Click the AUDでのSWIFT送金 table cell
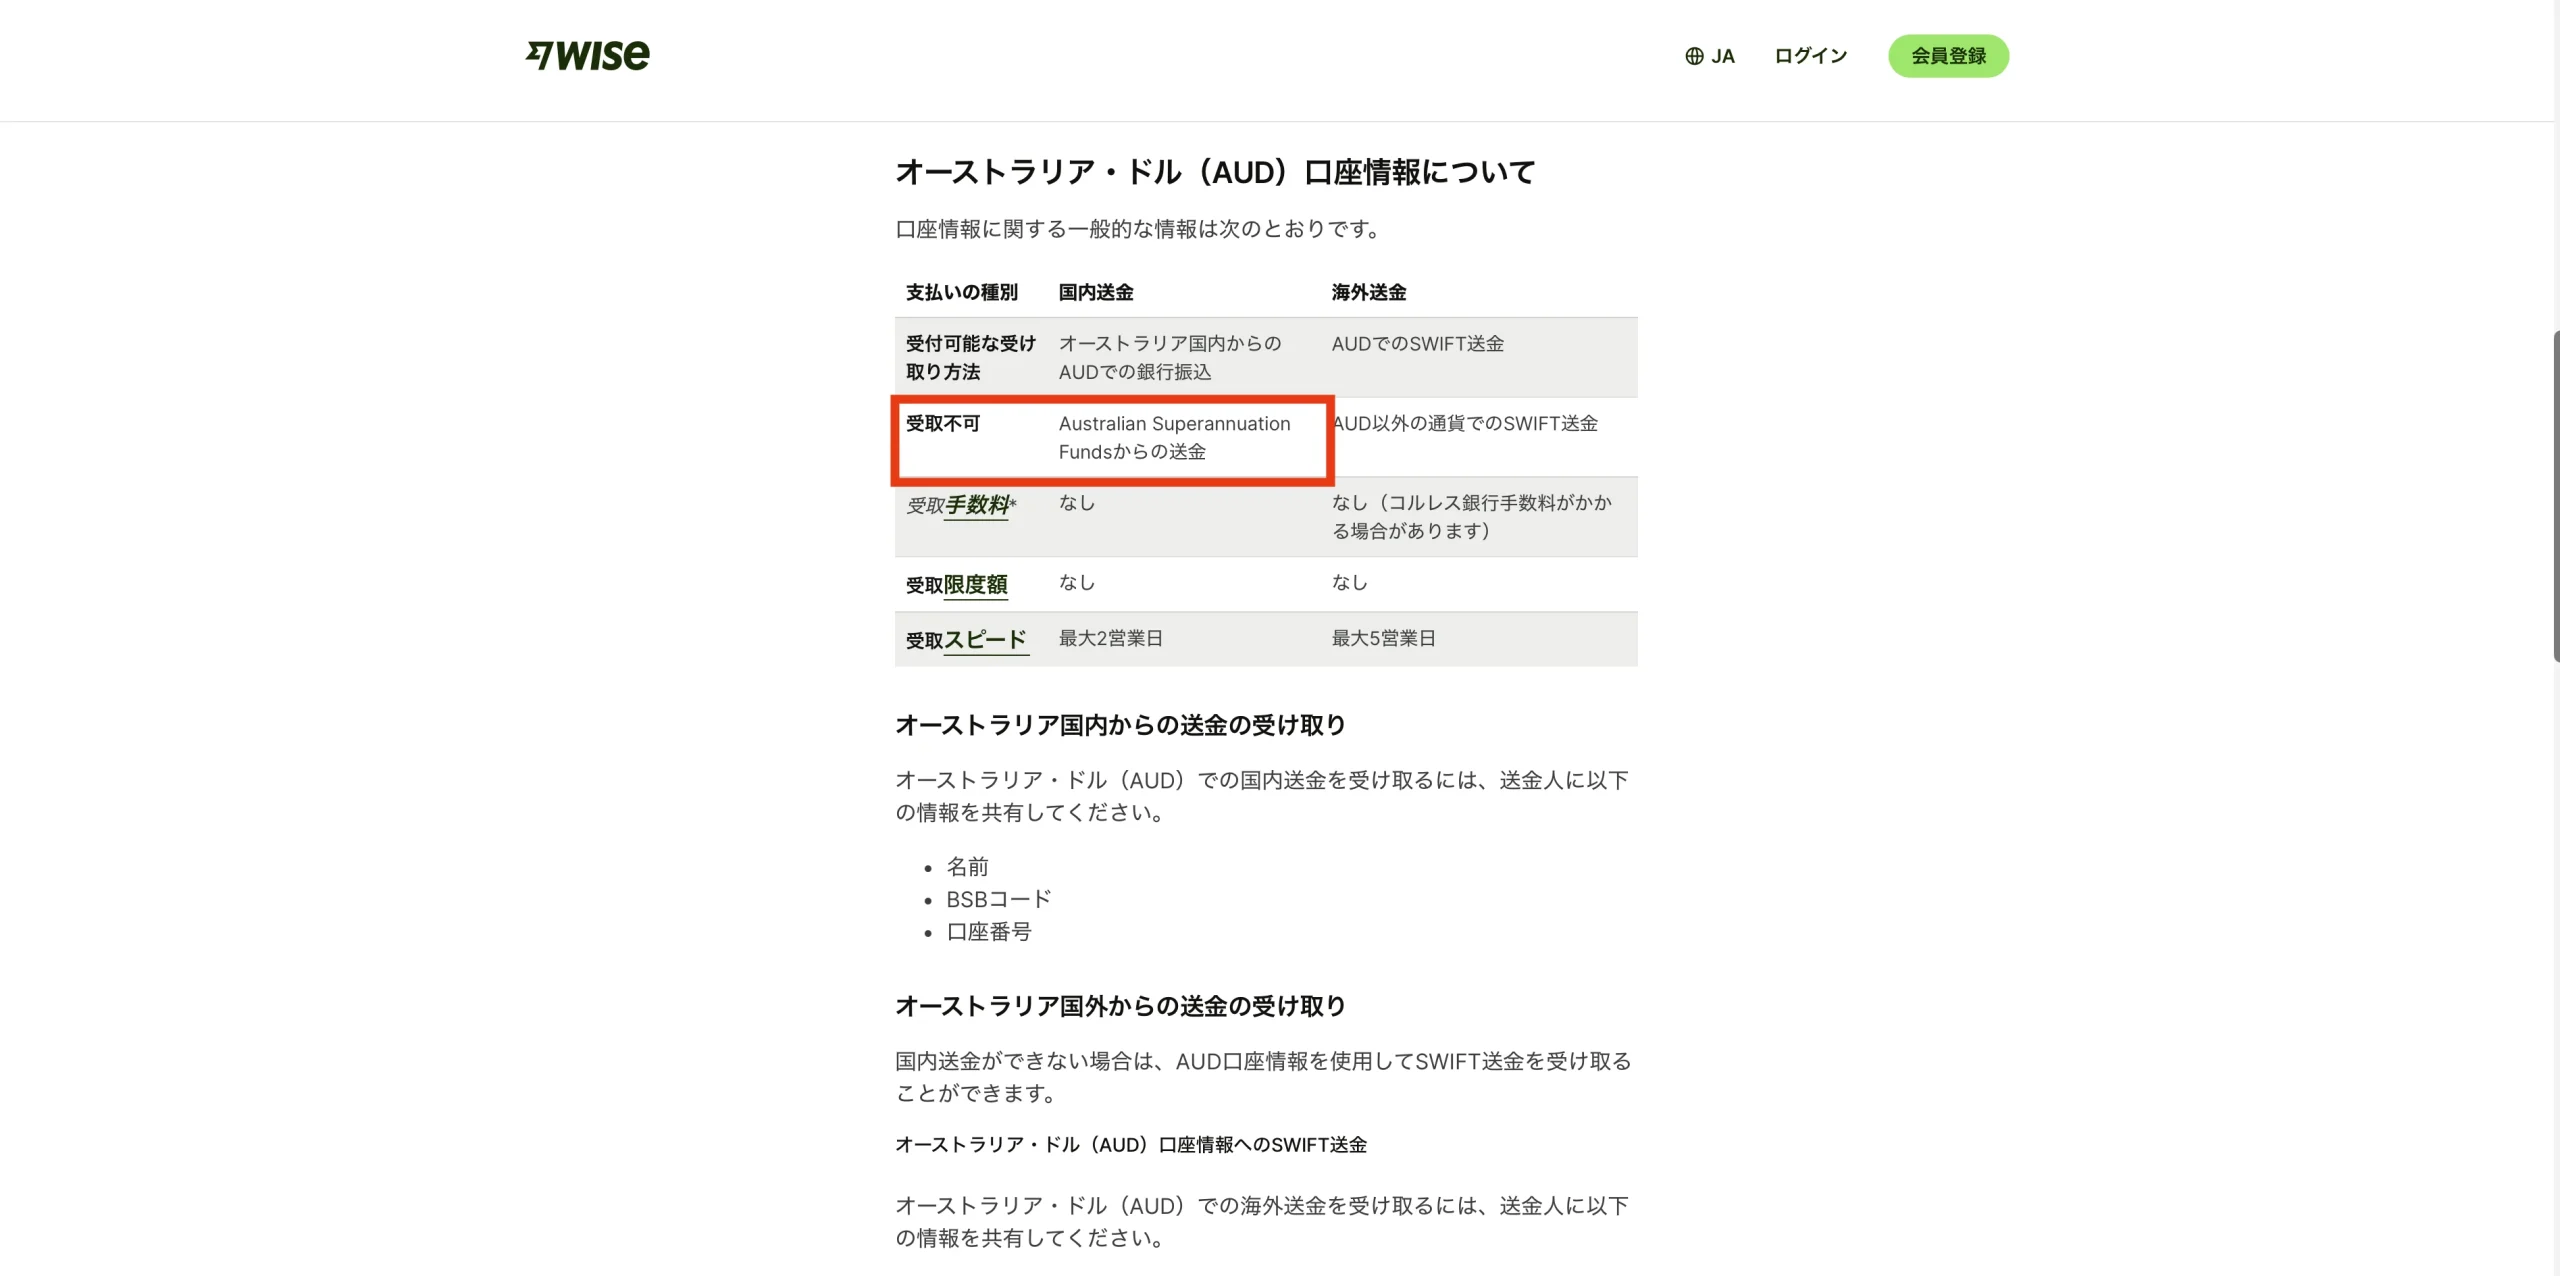Screen dimensions: 2560x1276 [x=1417, y=344]
